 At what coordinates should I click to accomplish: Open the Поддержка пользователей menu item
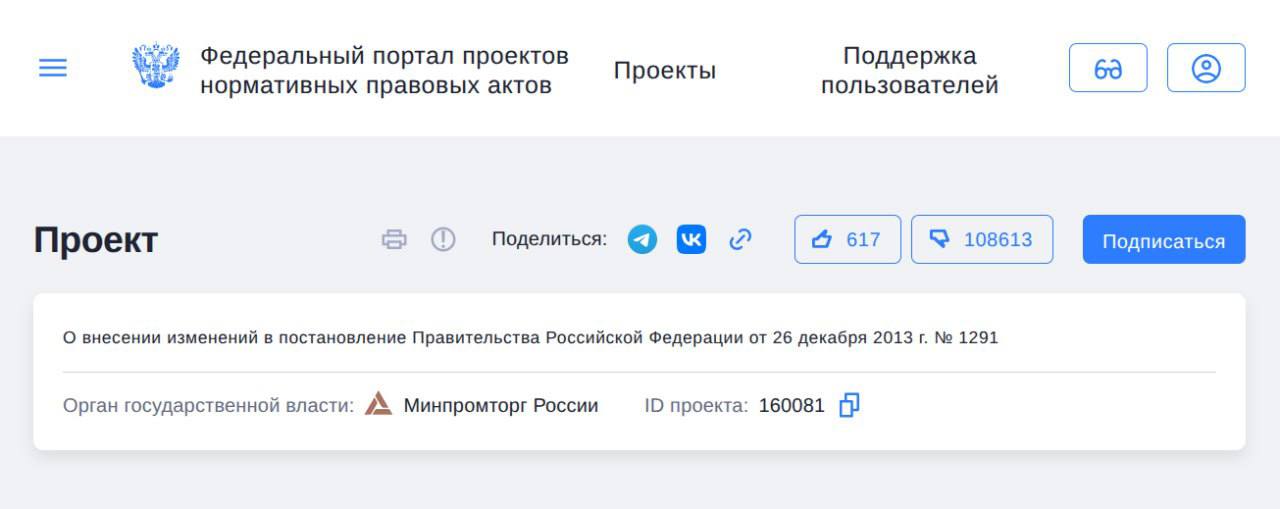909,71
